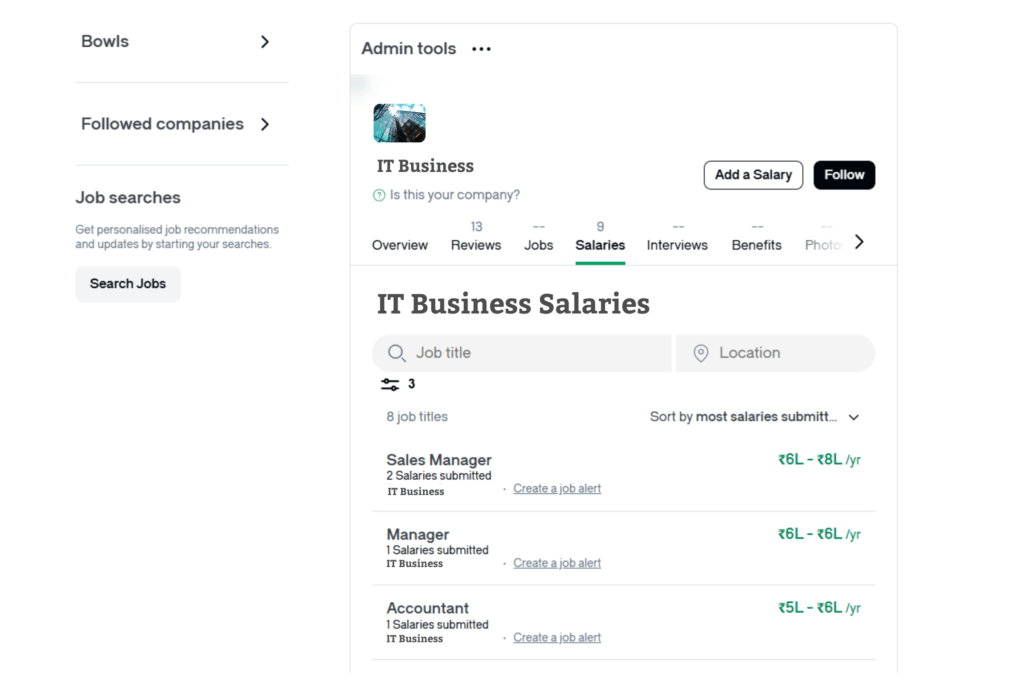Expand Followed companies section

click(264, 124)
